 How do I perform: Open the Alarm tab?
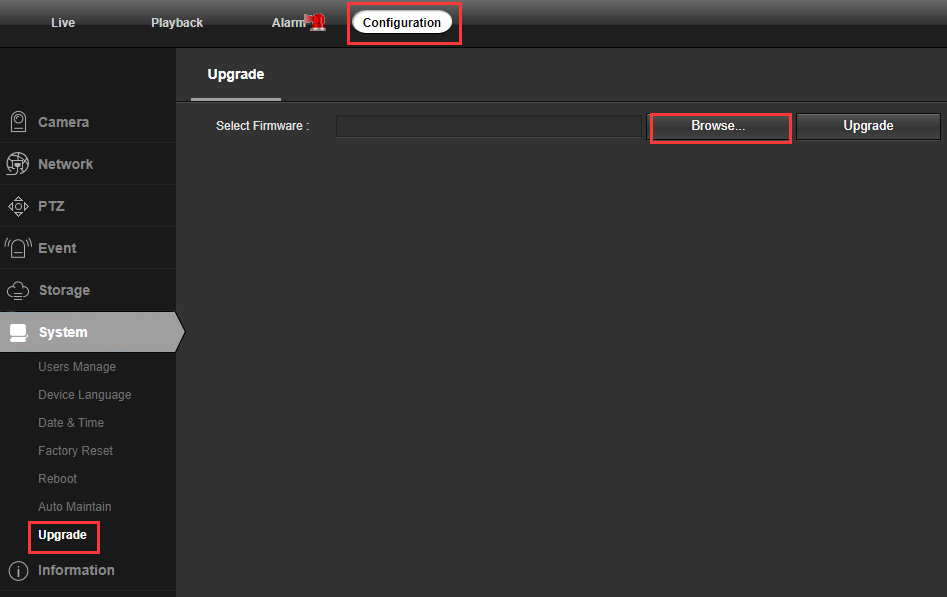[x=288, y=23]
